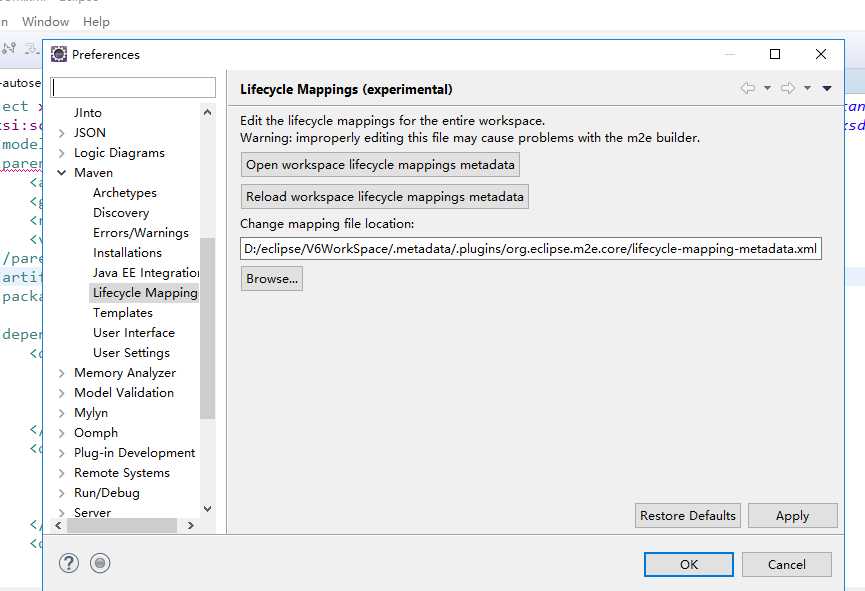Screen dimensions: 865x591
Task: Select the Maven preferences item
Action: click(x=93, y=173)
